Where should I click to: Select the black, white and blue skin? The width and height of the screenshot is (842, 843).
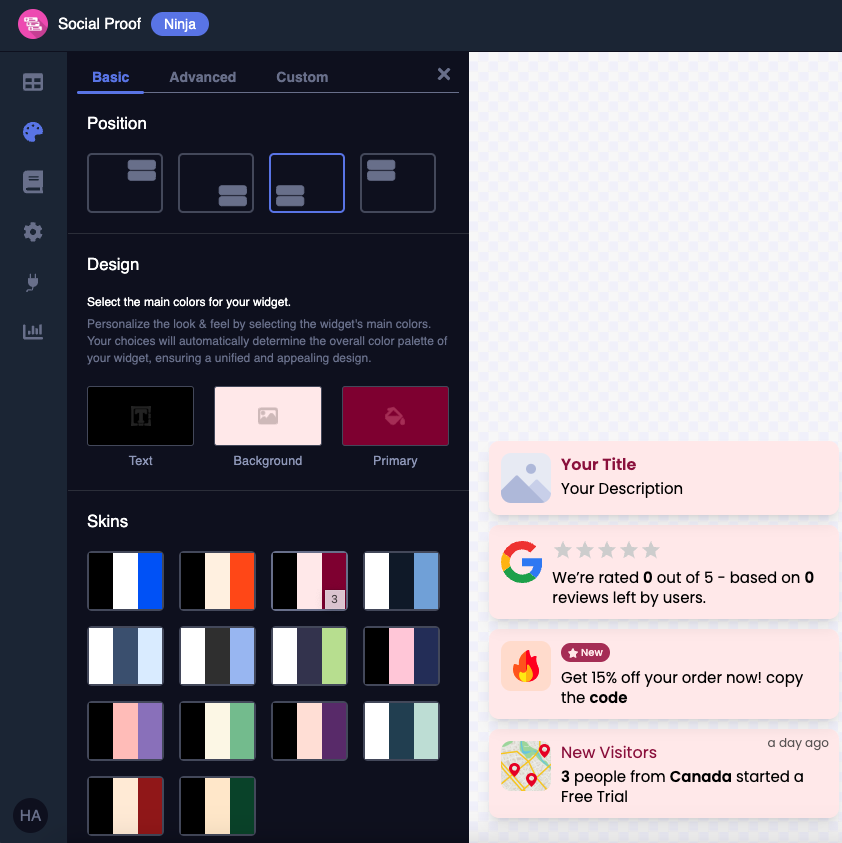coord(125,580)
